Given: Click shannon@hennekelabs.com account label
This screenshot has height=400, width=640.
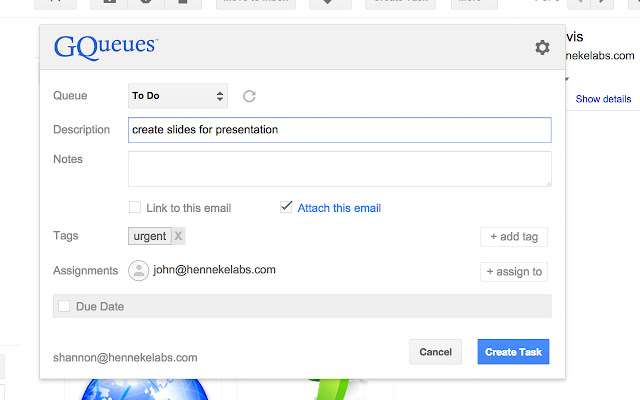Looking at the screenshot, I should pos(125,357).
